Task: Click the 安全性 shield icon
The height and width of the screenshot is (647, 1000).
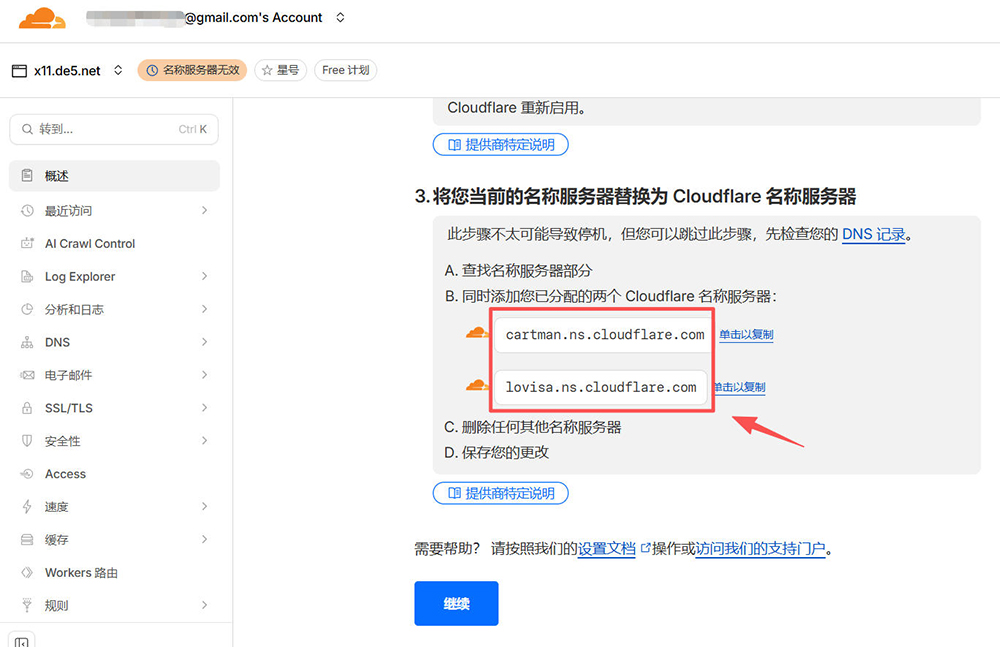Action: [x=27, y=441]
